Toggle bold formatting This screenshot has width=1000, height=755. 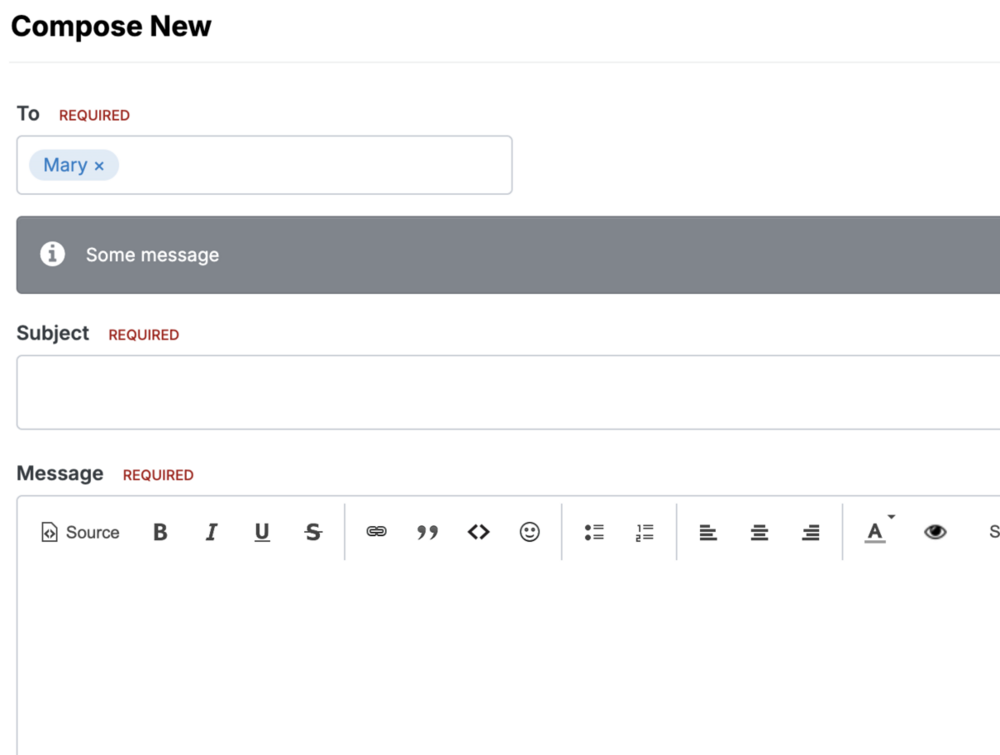tap(160, 532)
